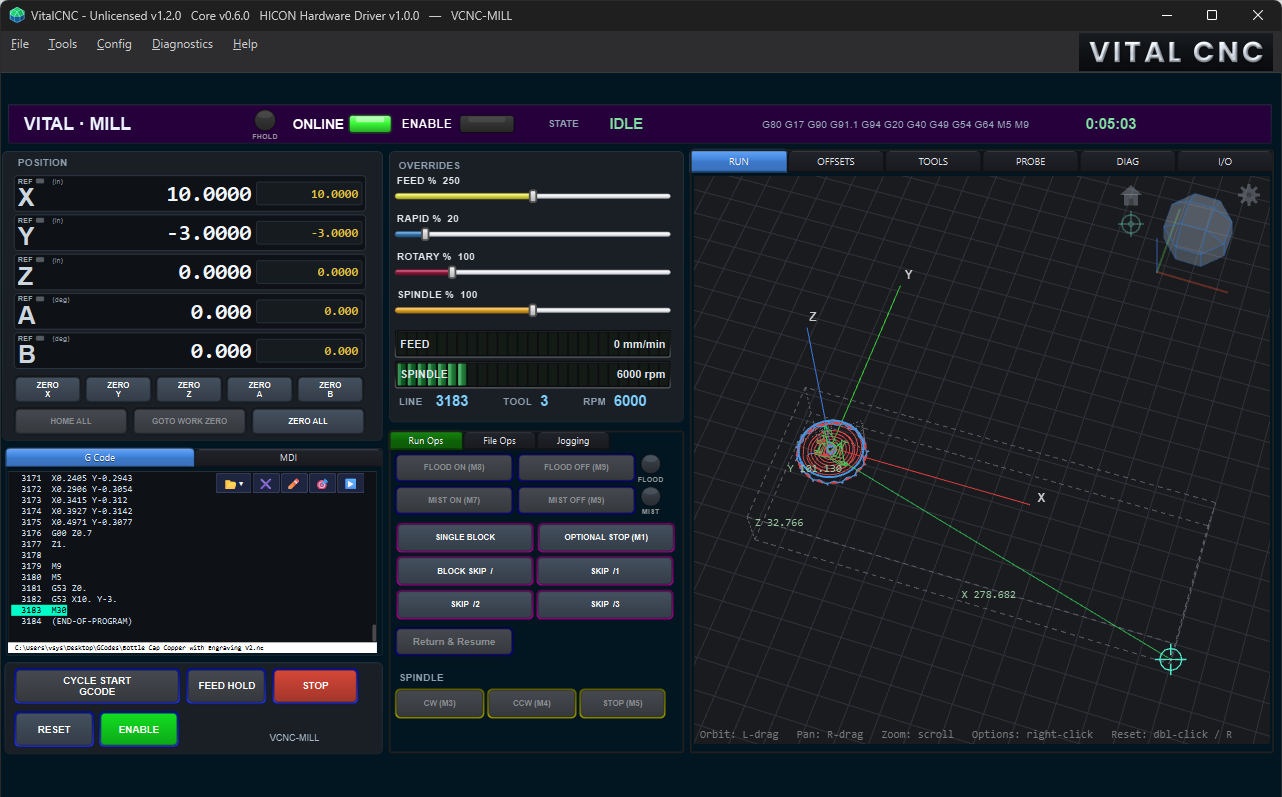1282x797 pixels.
Task: Switch to the OFFSETS tab
Action: pyautogui.click(x=836, y=161)
